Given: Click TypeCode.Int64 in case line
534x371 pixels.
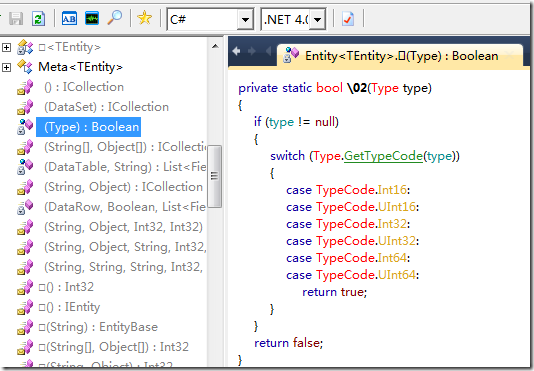Looking at the screenshot, I should (362, 258).
